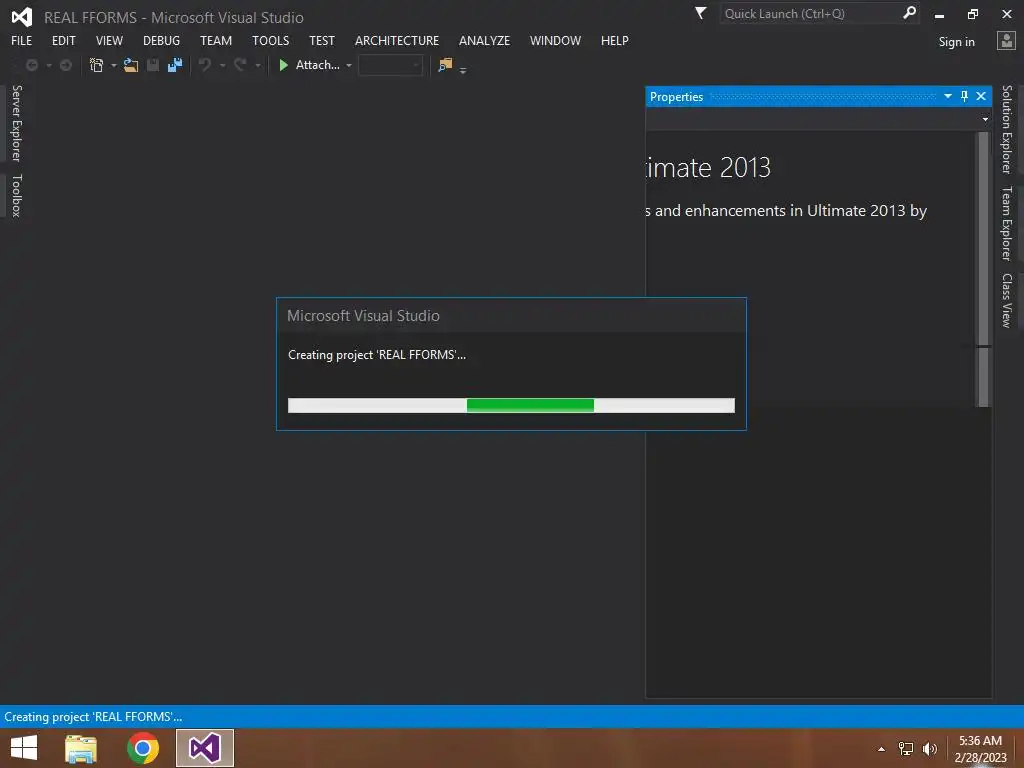Open the Redo history dropdown
The width and height of the screenshot is (1024, 768).
tap(258, 66)
